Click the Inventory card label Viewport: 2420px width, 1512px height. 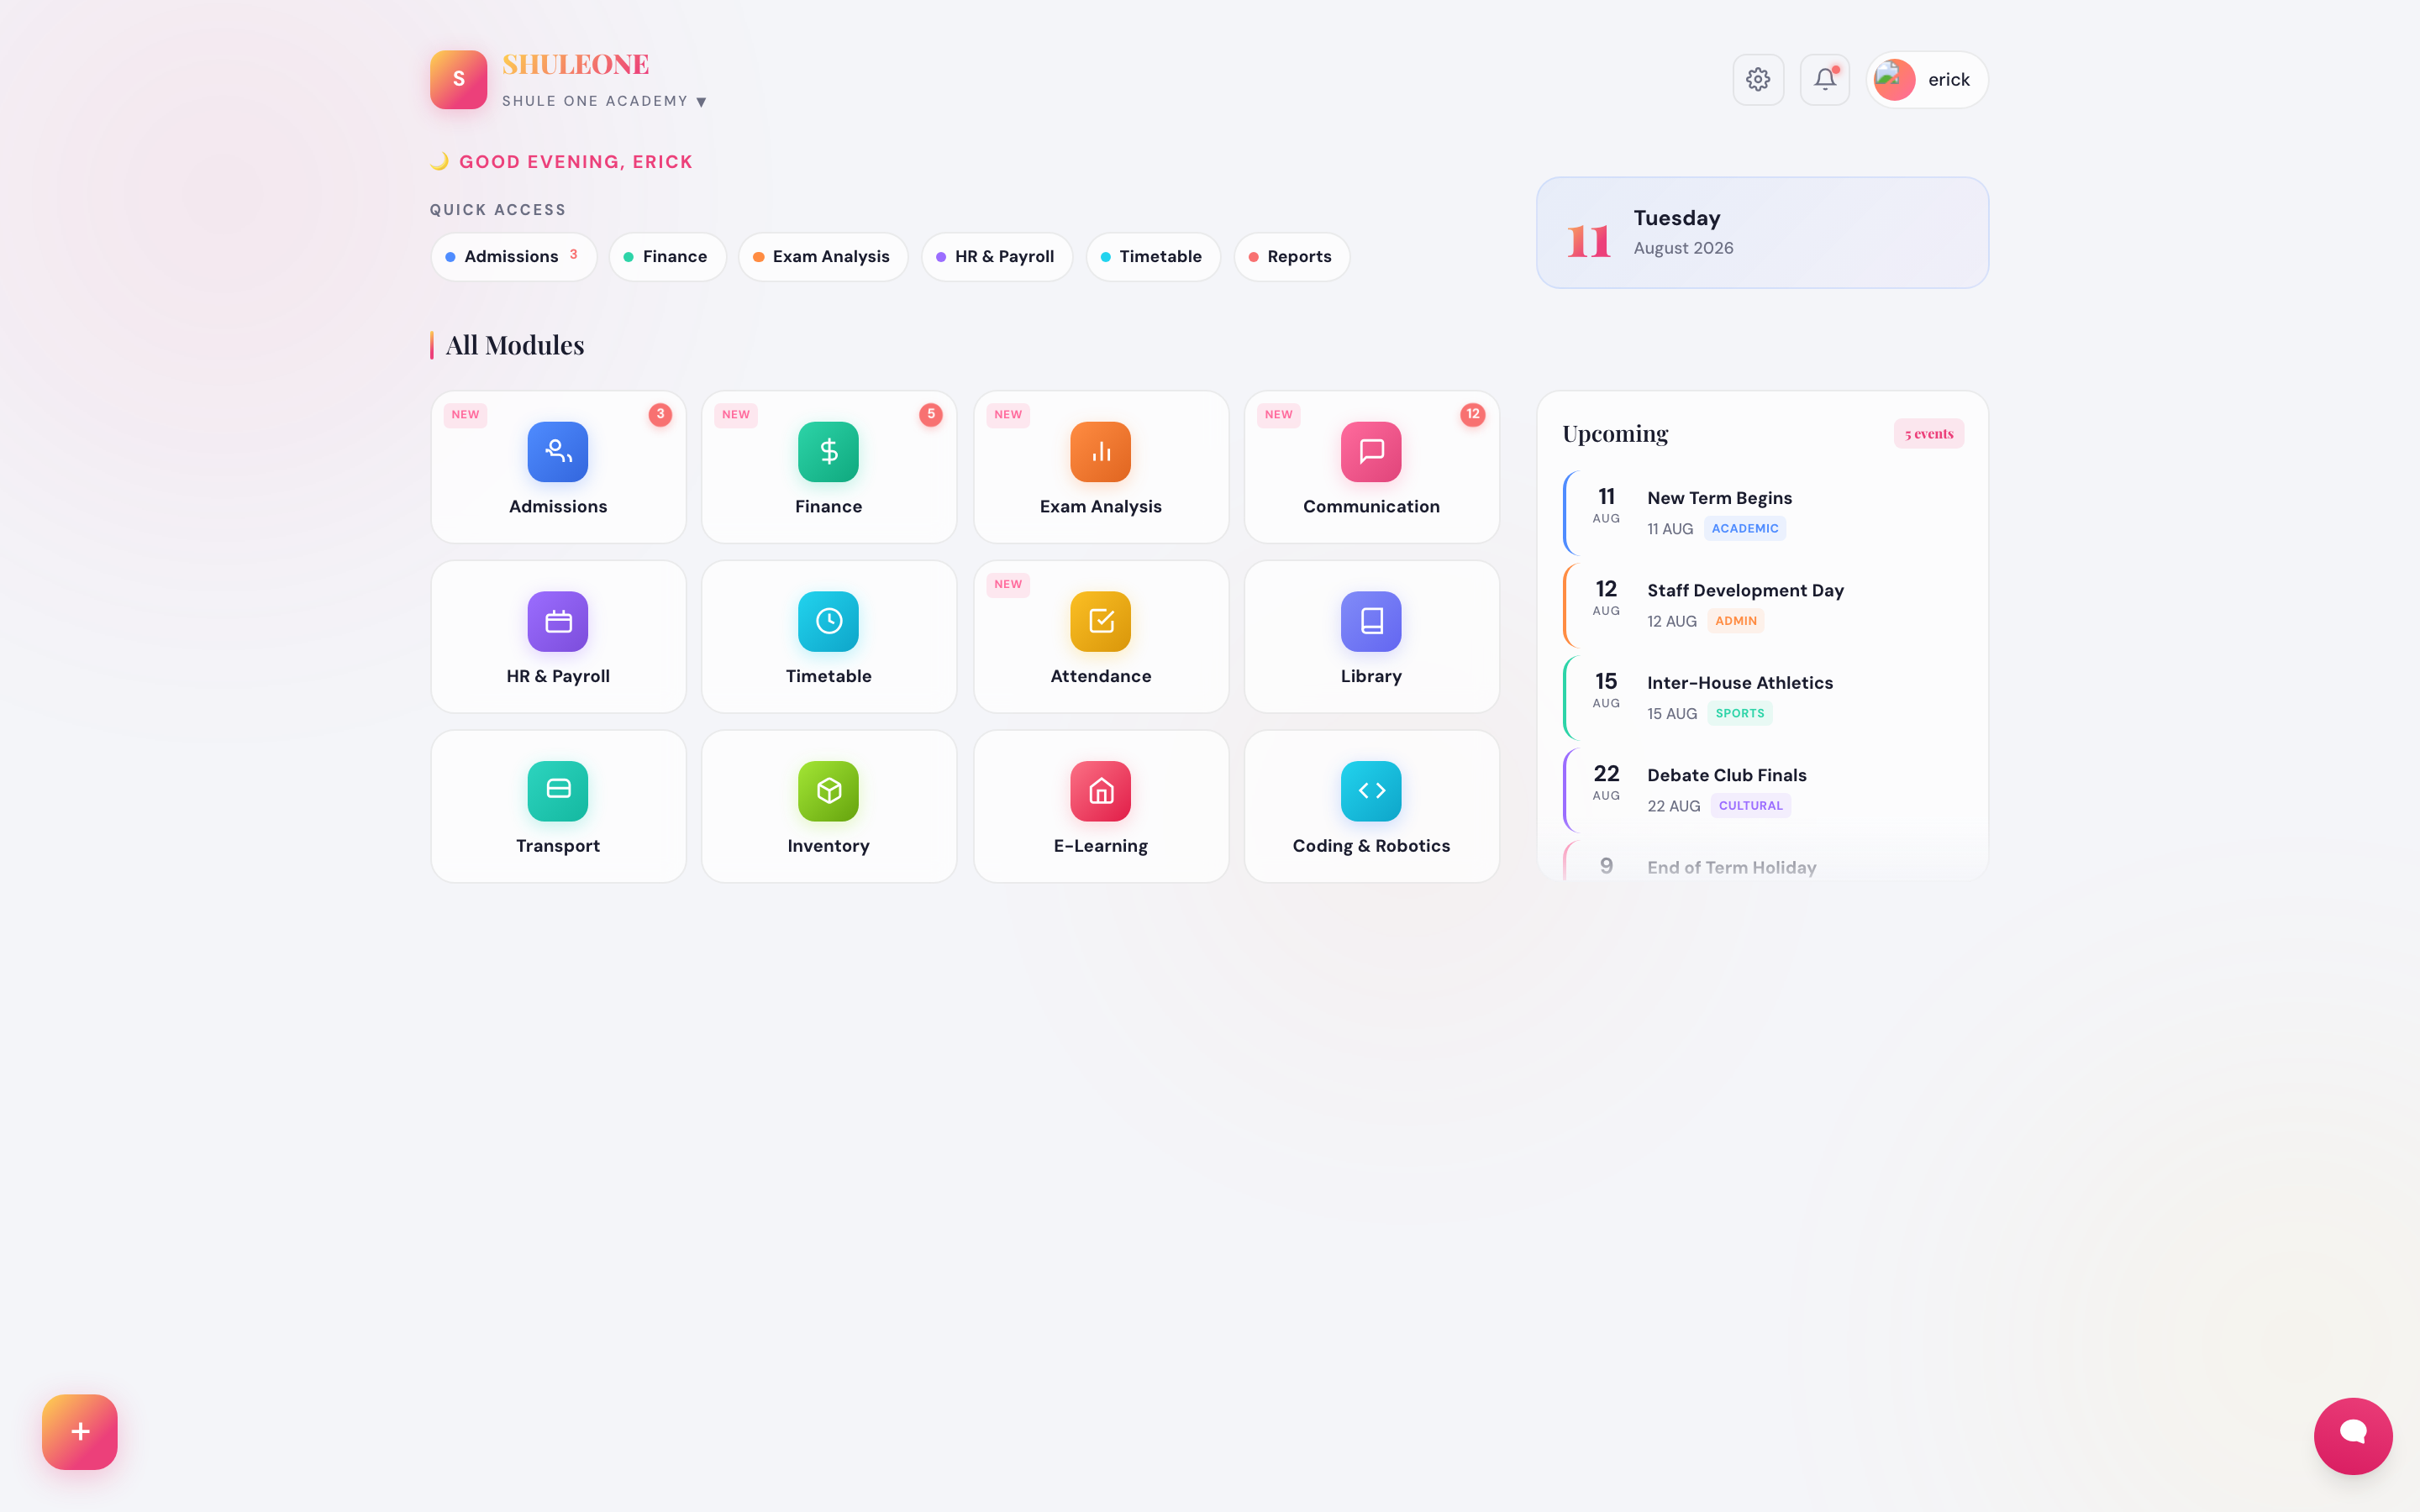click(x=828, y=846)
